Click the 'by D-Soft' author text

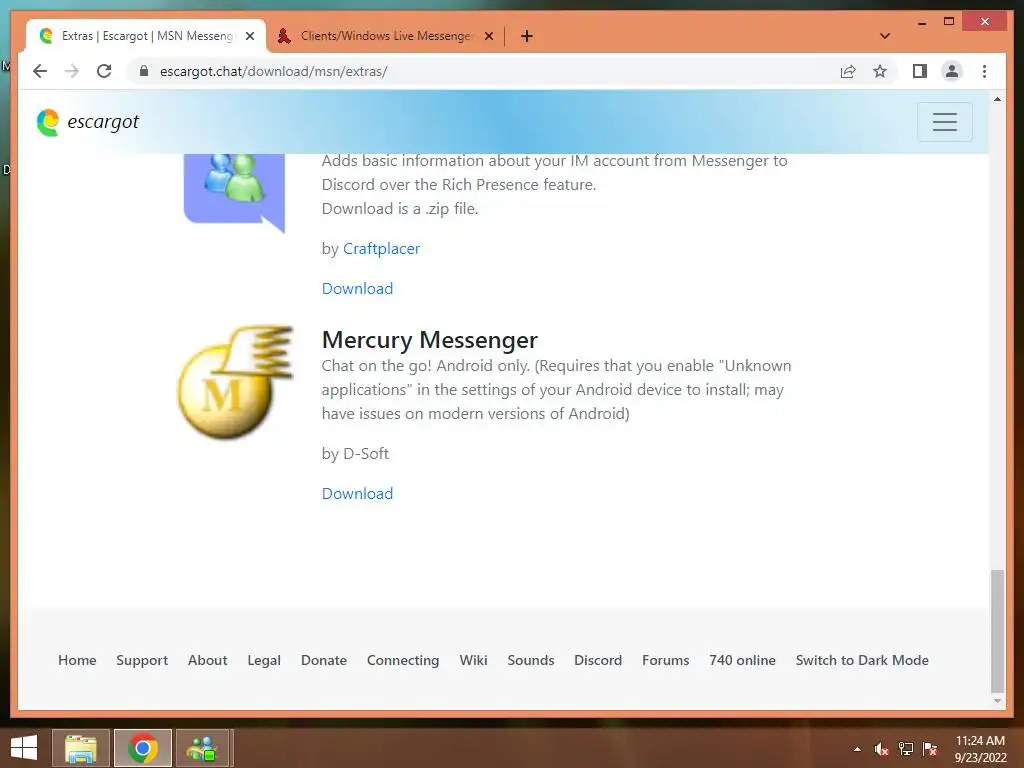[x=355, y=454]
